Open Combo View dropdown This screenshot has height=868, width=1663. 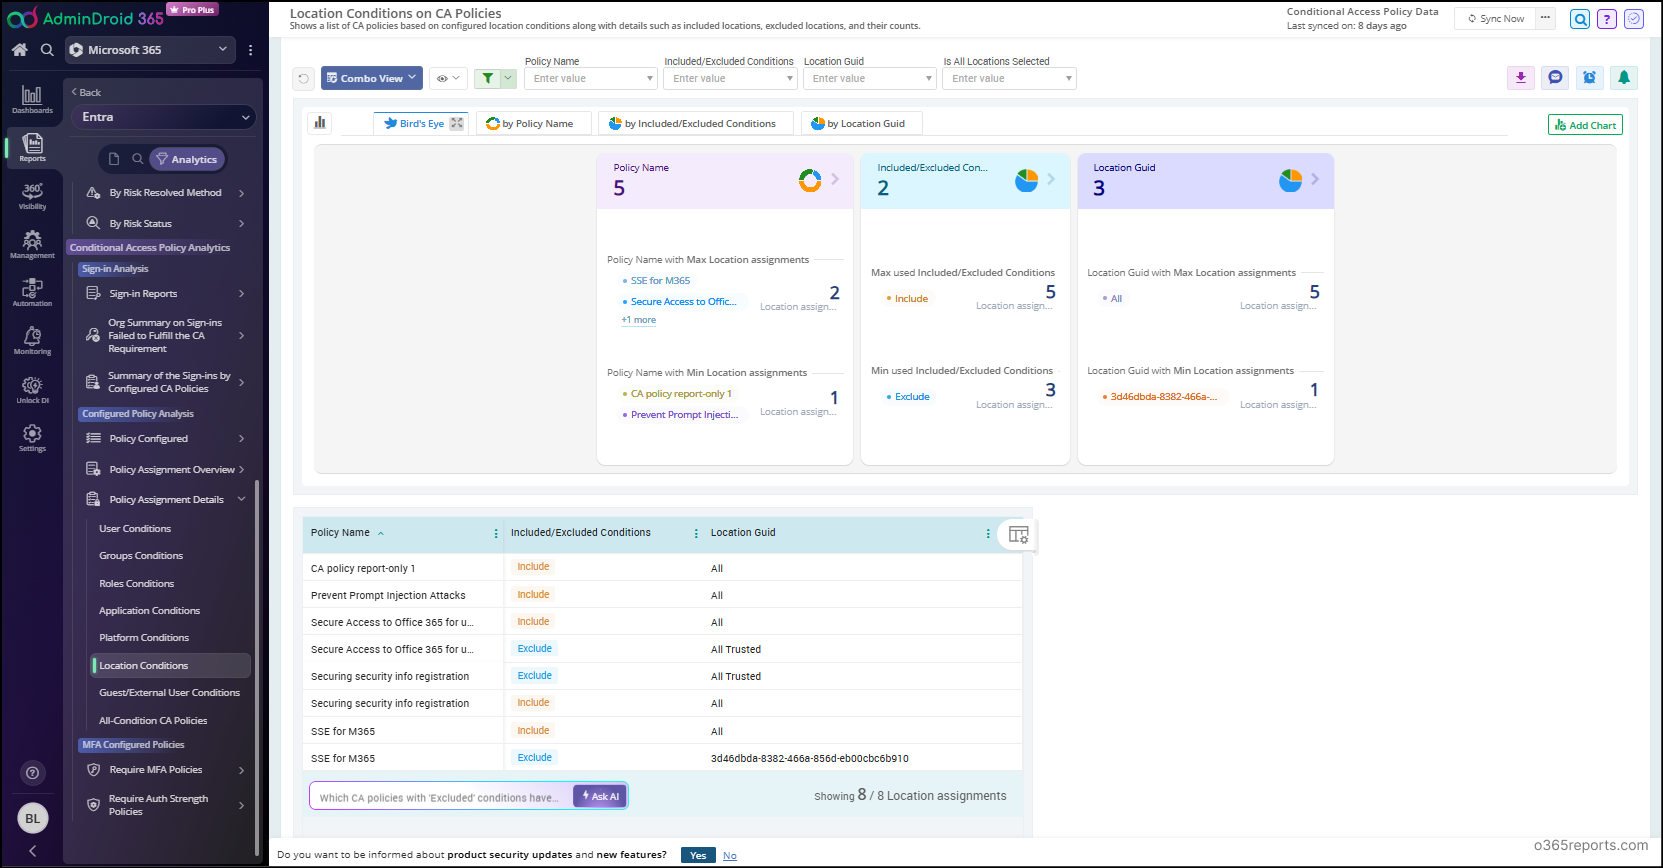(371, 78)
